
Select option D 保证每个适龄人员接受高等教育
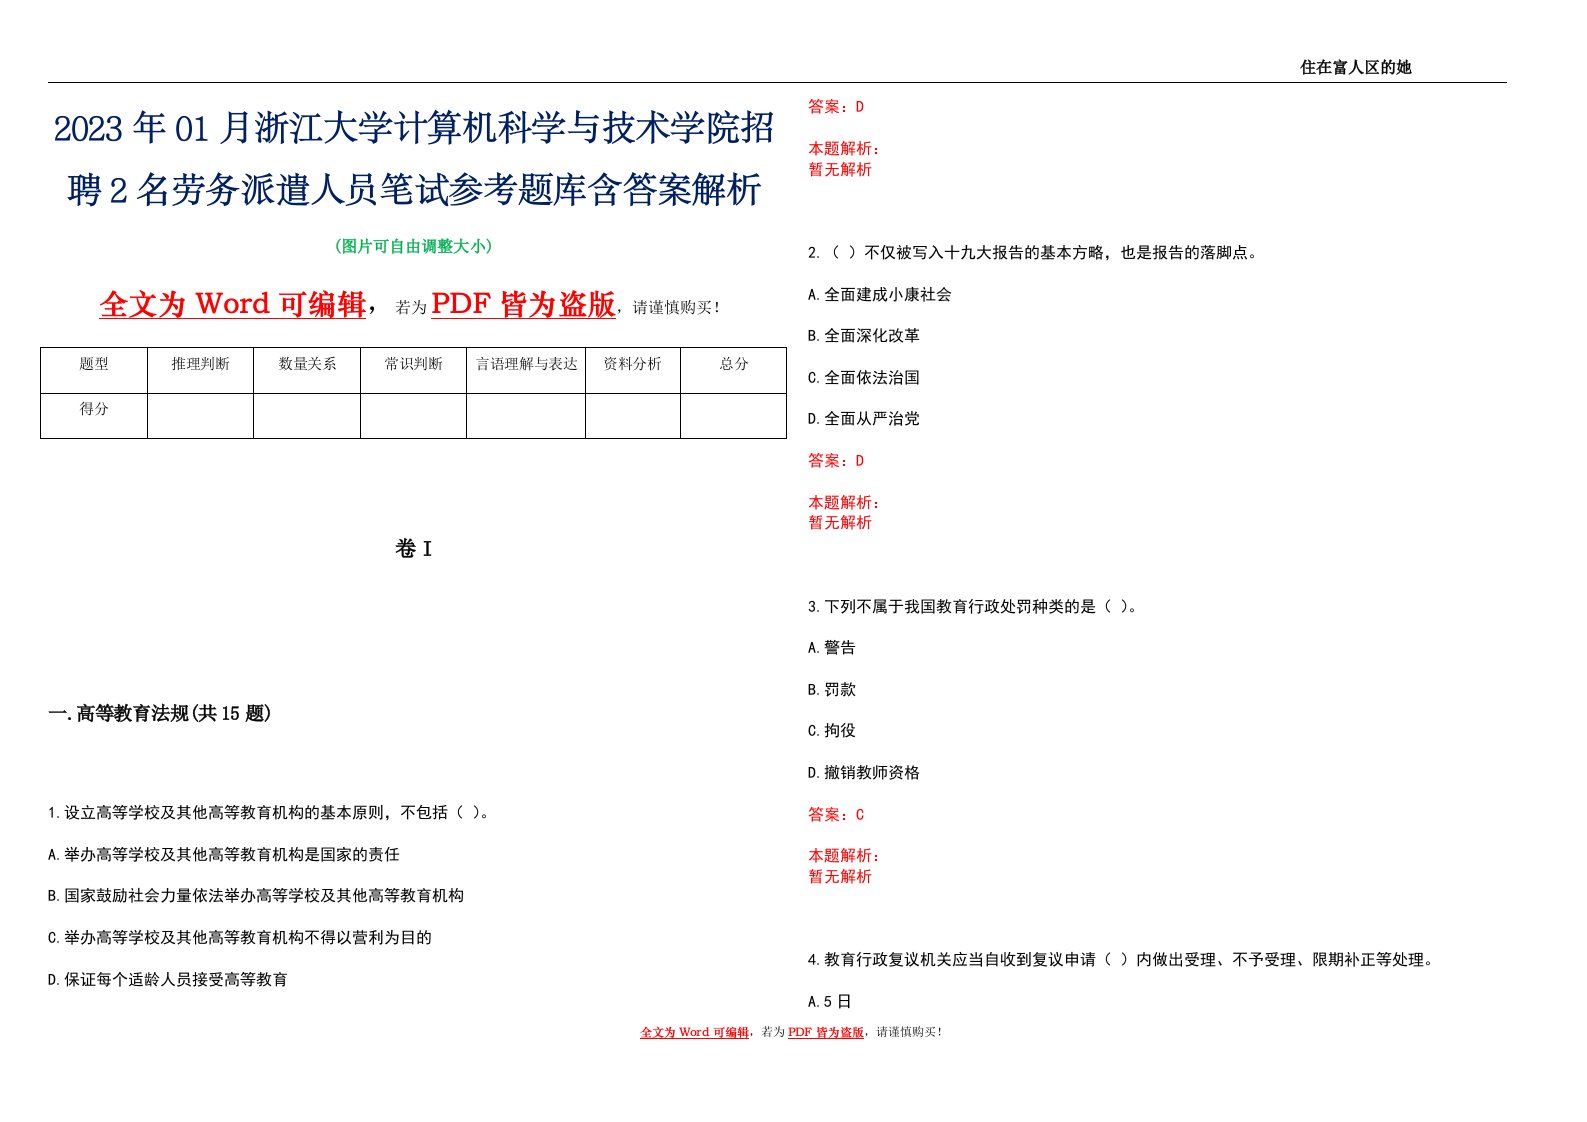tap(168, 980)
